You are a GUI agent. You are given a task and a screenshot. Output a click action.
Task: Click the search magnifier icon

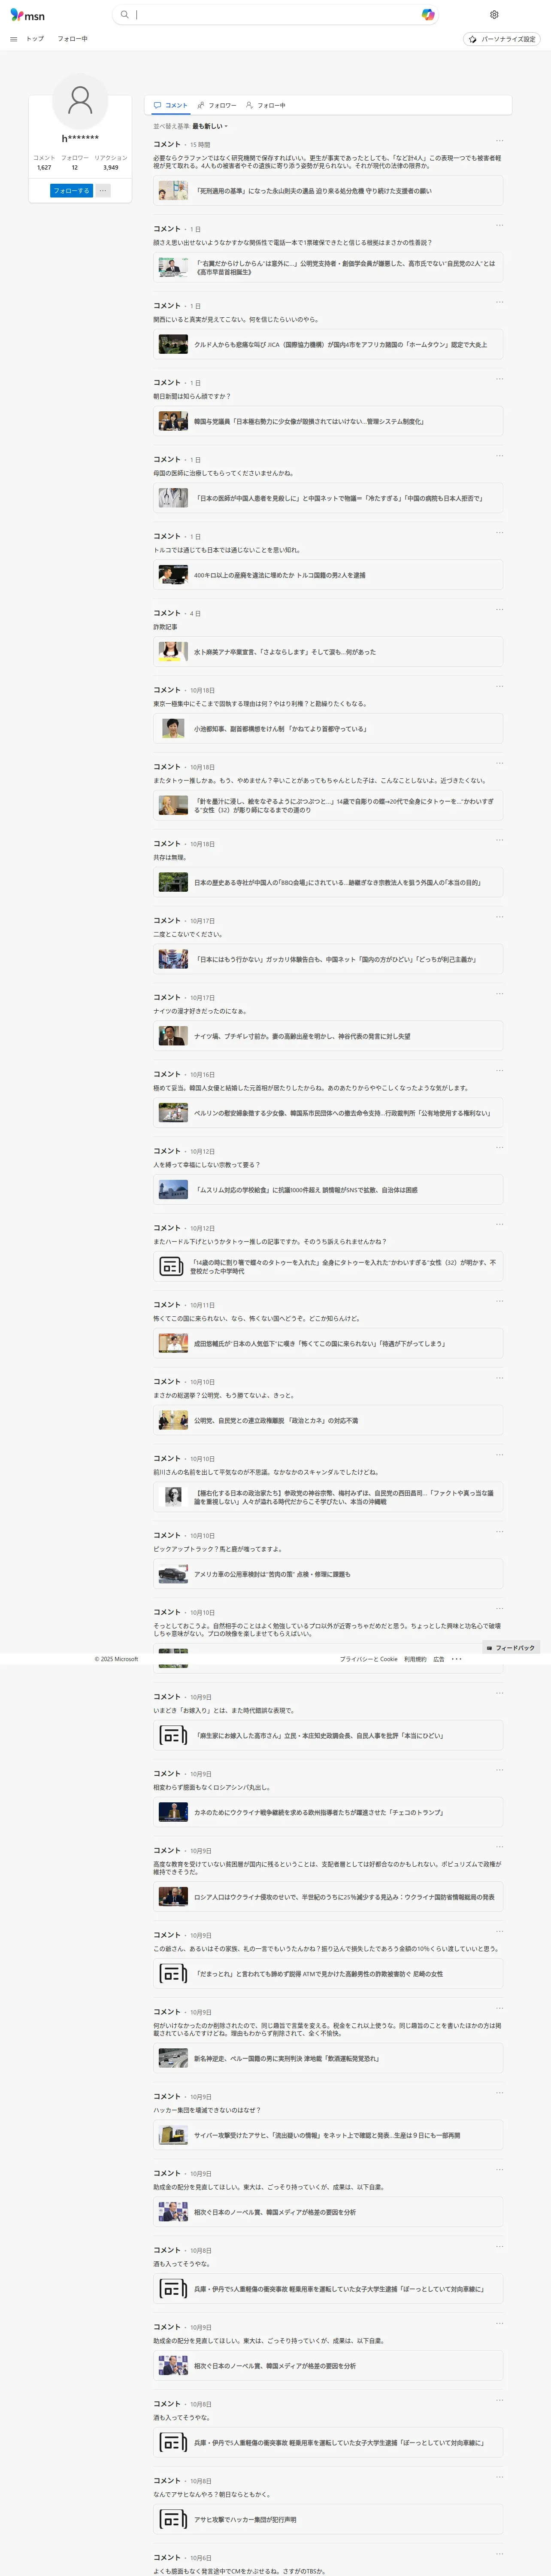pyautogui.click(x=124, y=15)
